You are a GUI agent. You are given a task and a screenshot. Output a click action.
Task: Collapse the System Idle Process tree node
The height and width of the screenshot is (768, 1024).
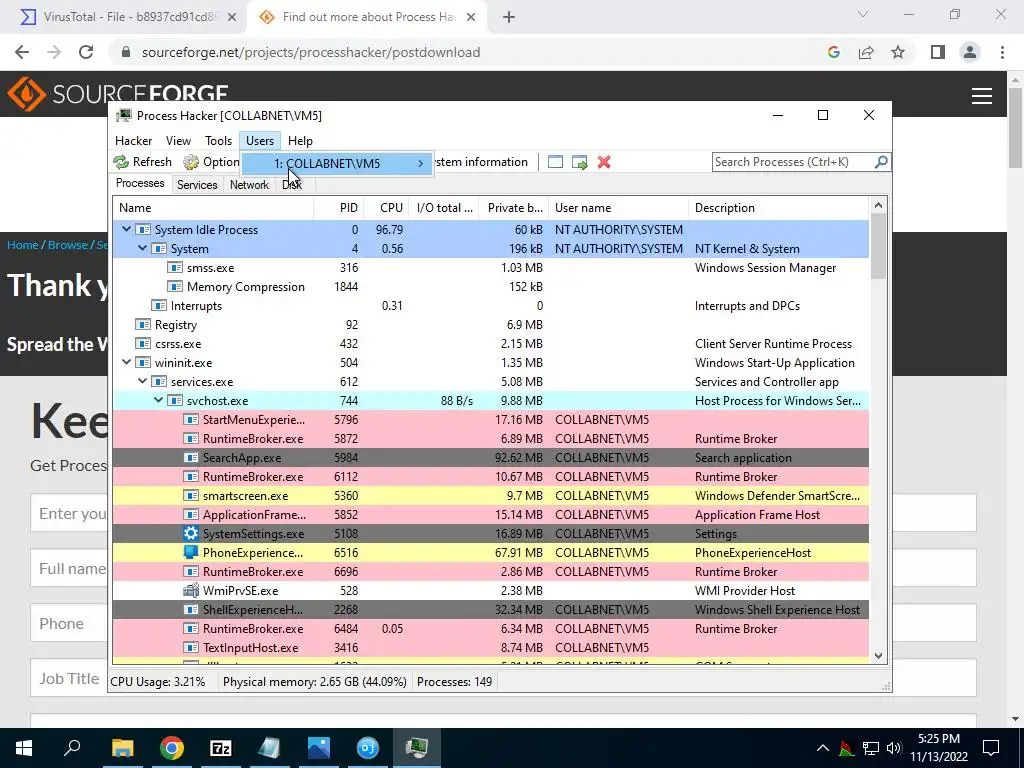[127, 229]
